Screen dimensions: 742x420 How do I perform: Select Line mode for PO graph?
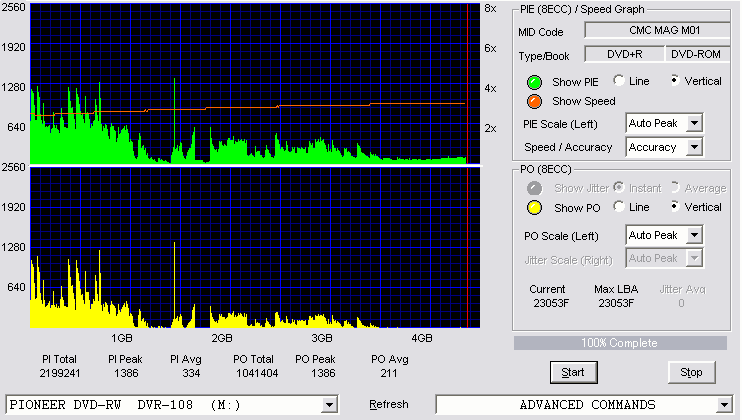(x=619, y=206)
